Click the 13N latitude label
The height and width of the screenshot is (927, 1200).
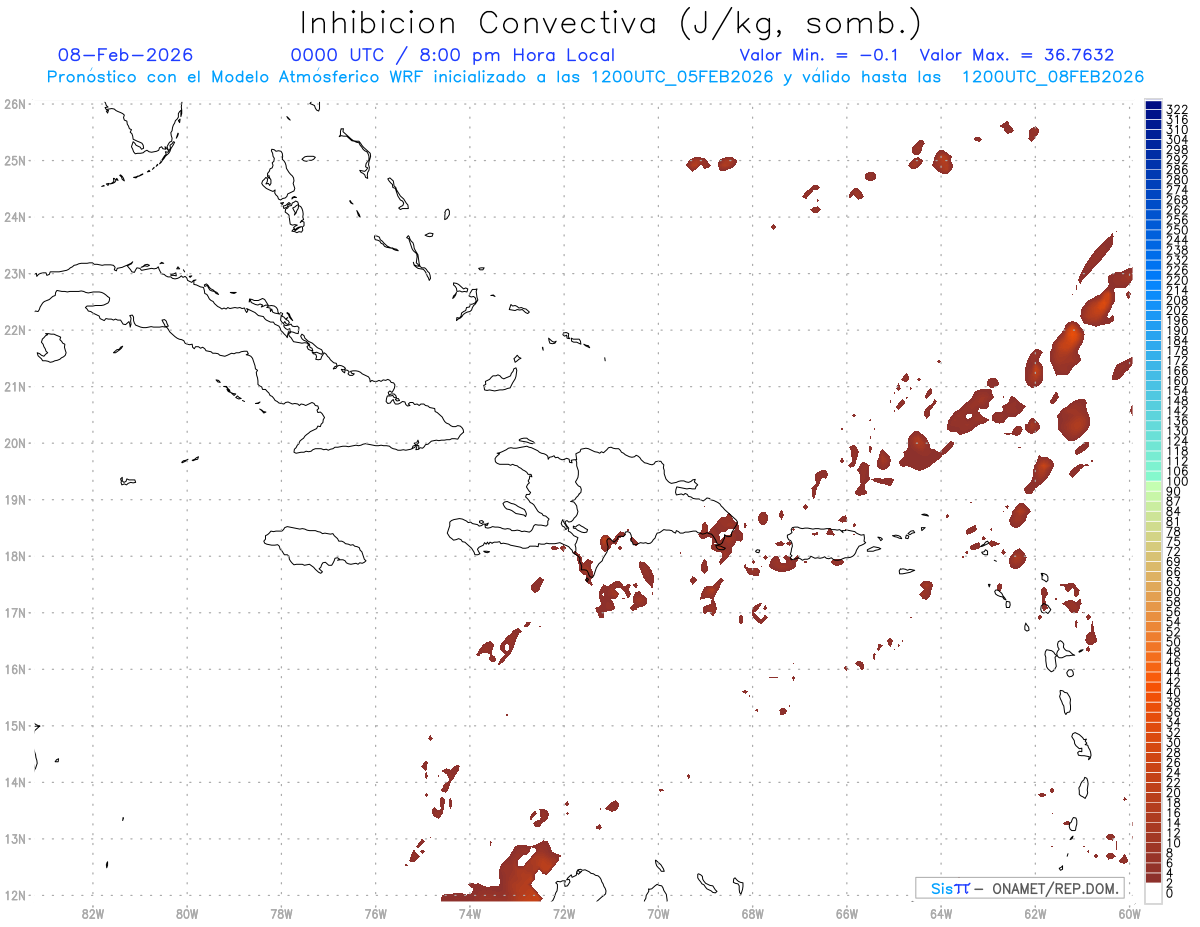click(x=15, y=839)
